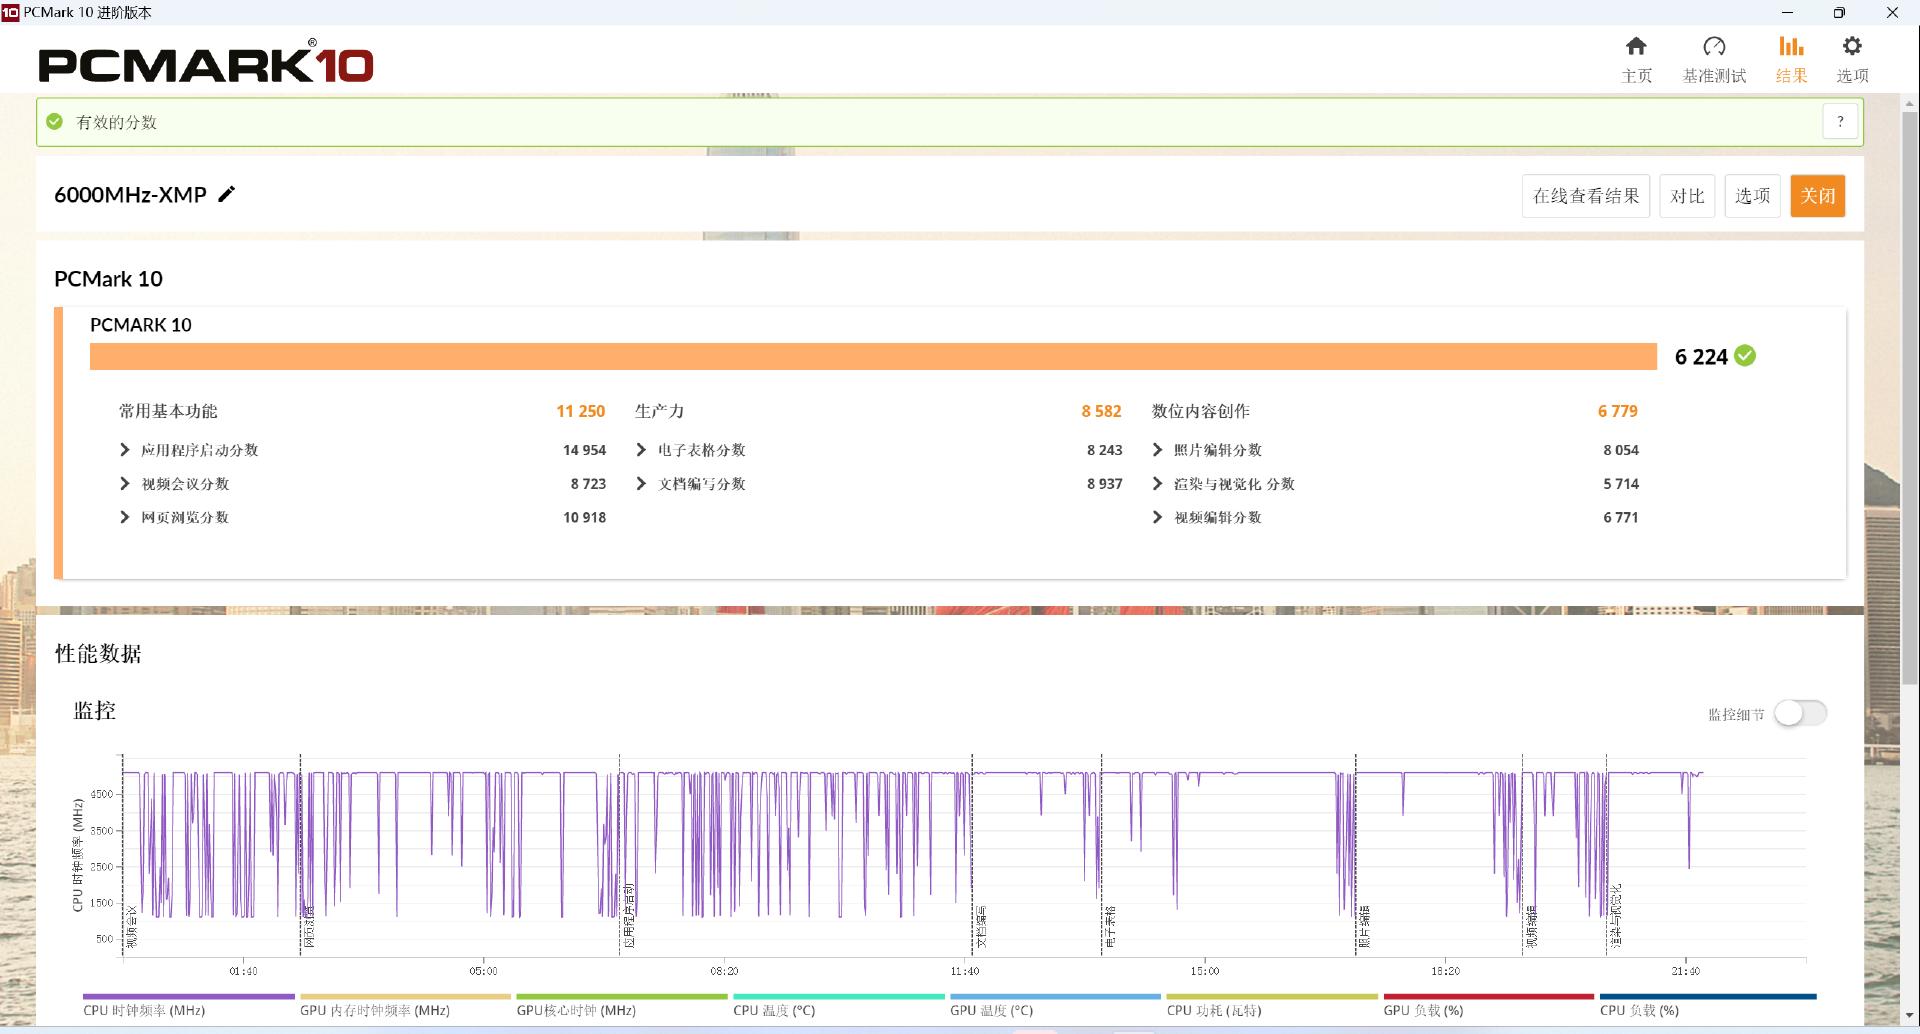
Task: Open Options (选项) gear icon in top navigation
Action: coord(1852,47)
